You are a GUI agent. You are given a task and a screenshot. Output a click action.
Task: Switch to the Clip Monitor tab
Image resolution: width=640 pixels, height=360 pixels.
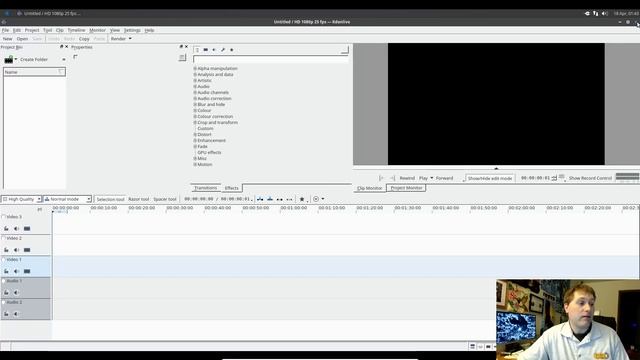pyautogui.click(x=369, y=188)
